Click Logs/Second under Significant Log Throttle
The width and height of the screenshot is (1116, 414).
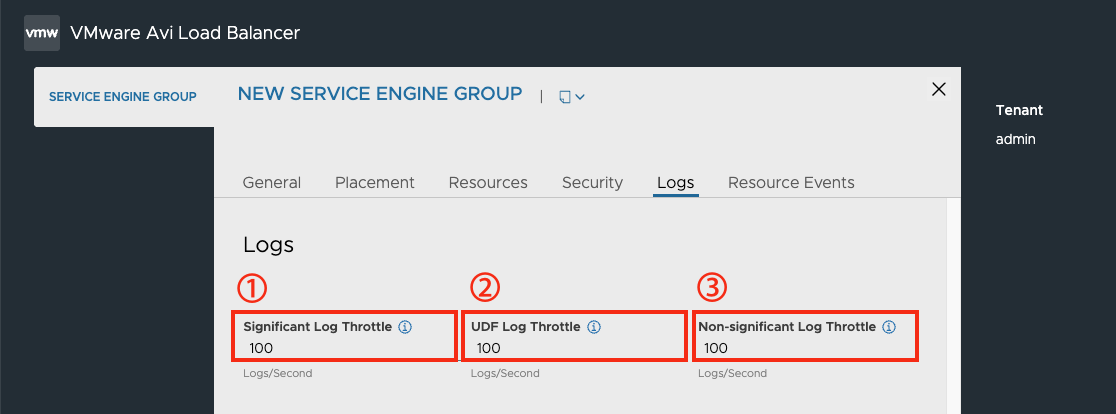pos(278,373)
